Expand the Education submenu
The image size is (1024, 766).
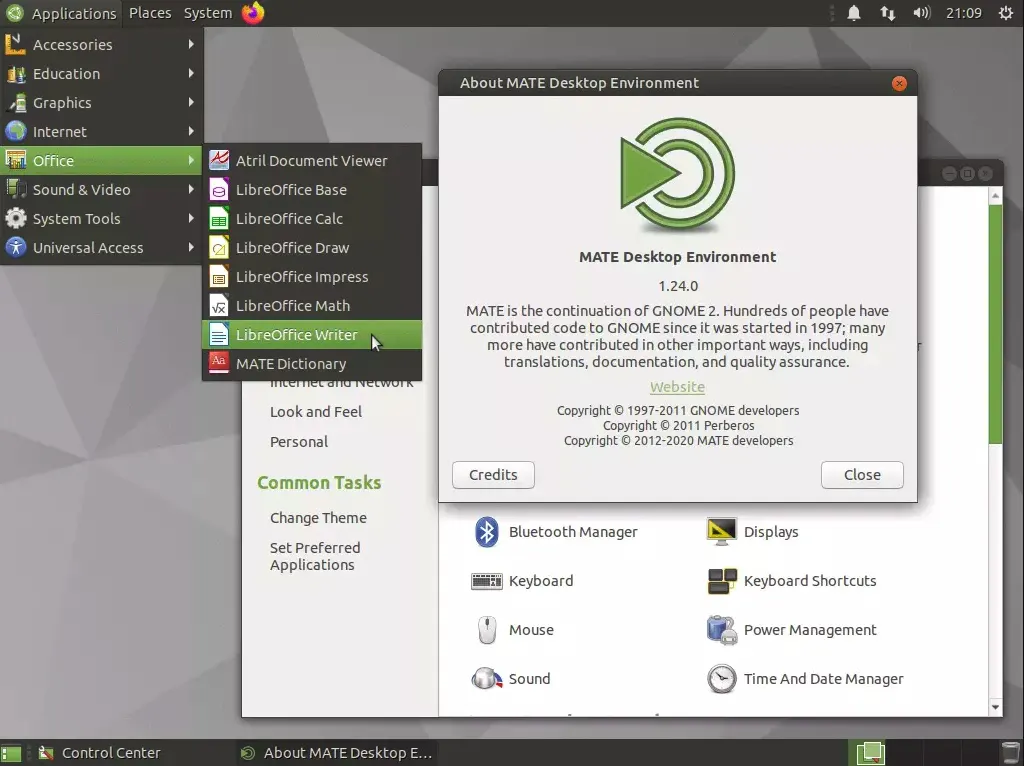click(102, 74)
